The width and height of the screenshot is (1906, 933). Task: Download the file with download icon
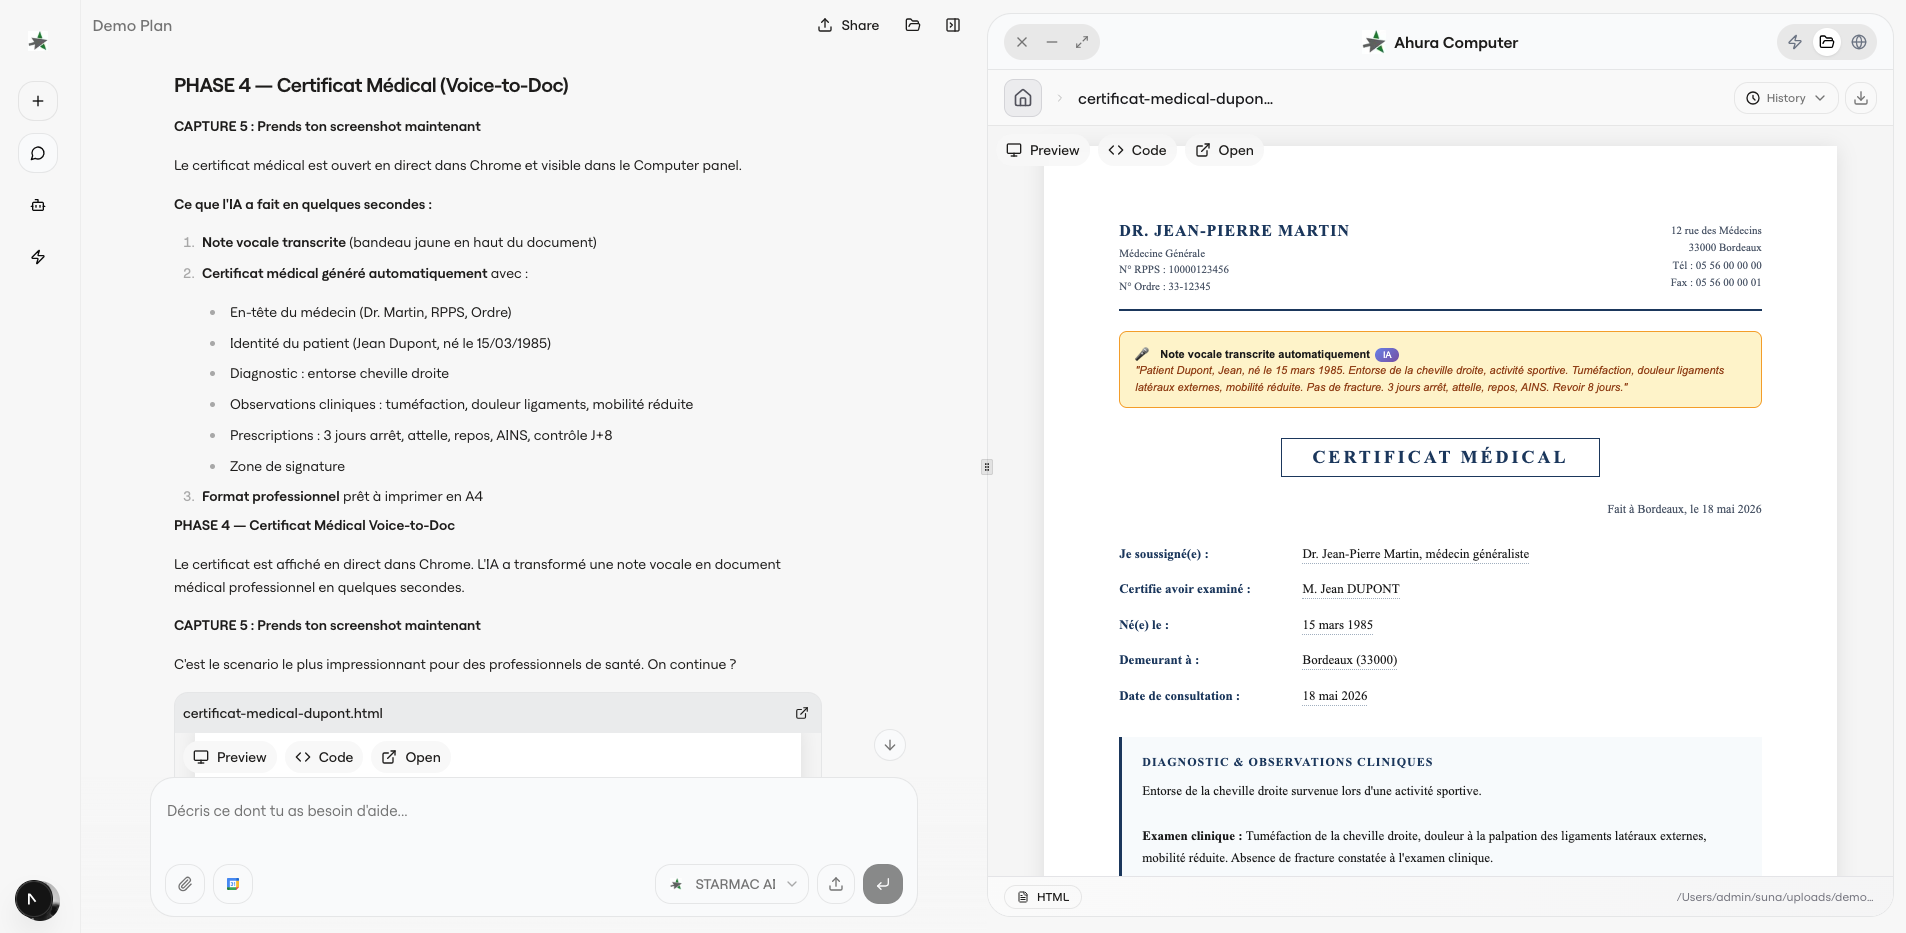1861,98
